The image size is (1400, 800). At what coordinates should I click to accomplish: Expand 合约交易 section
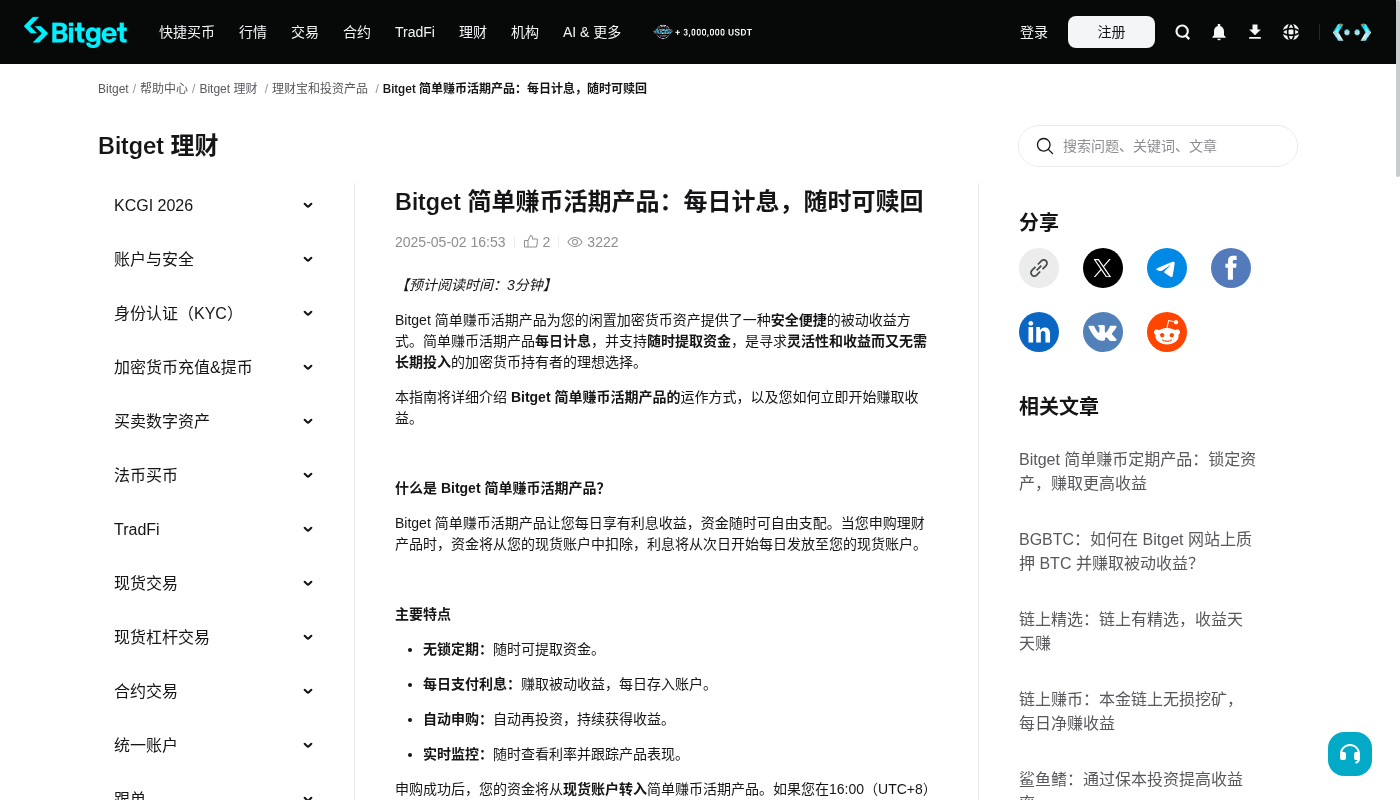(x=214, y=691)
